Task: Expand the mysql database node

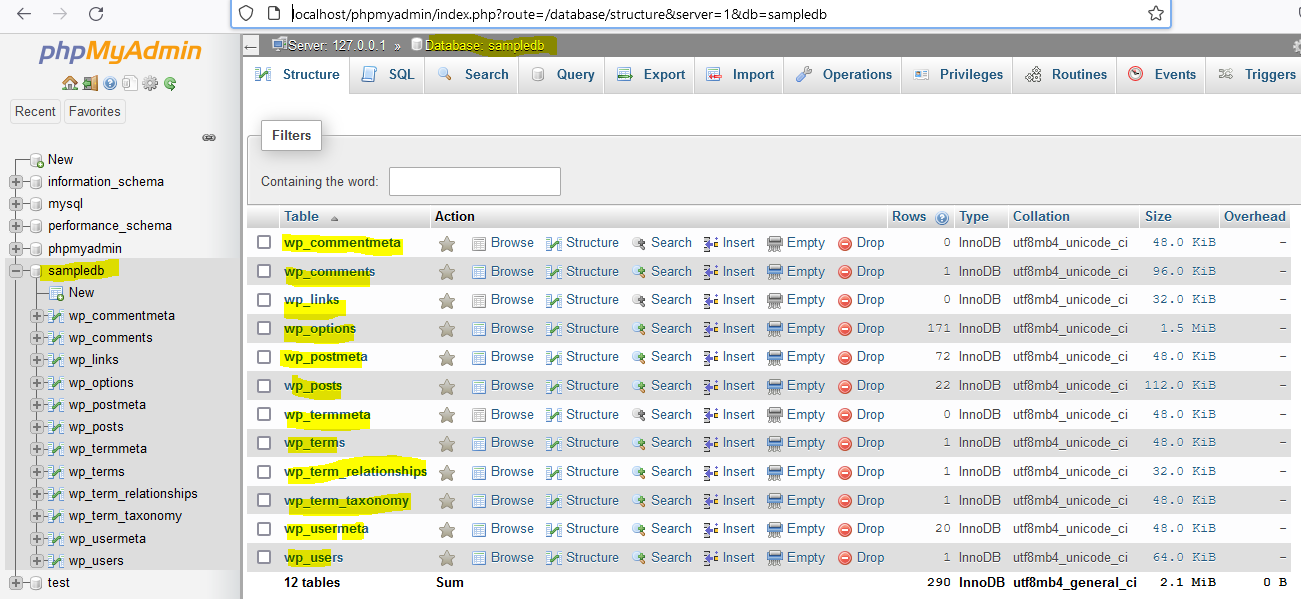Action: click(15, 204)
